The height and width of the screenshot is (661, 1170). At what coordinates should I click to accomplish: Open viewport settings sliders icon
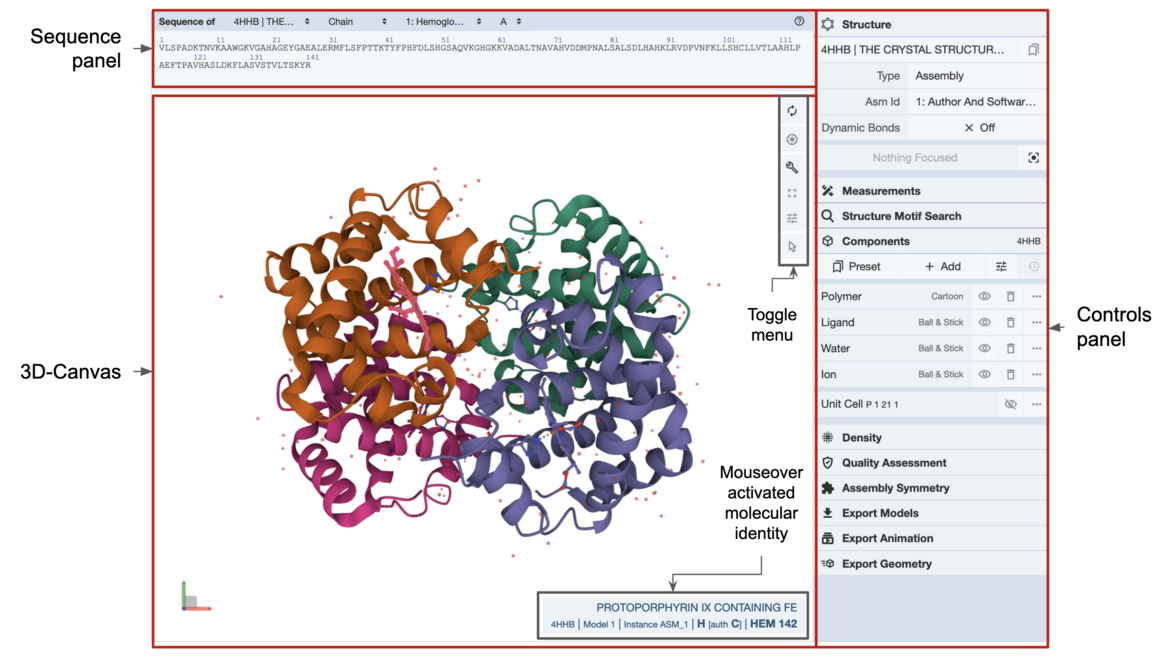[x=792, y=219]
